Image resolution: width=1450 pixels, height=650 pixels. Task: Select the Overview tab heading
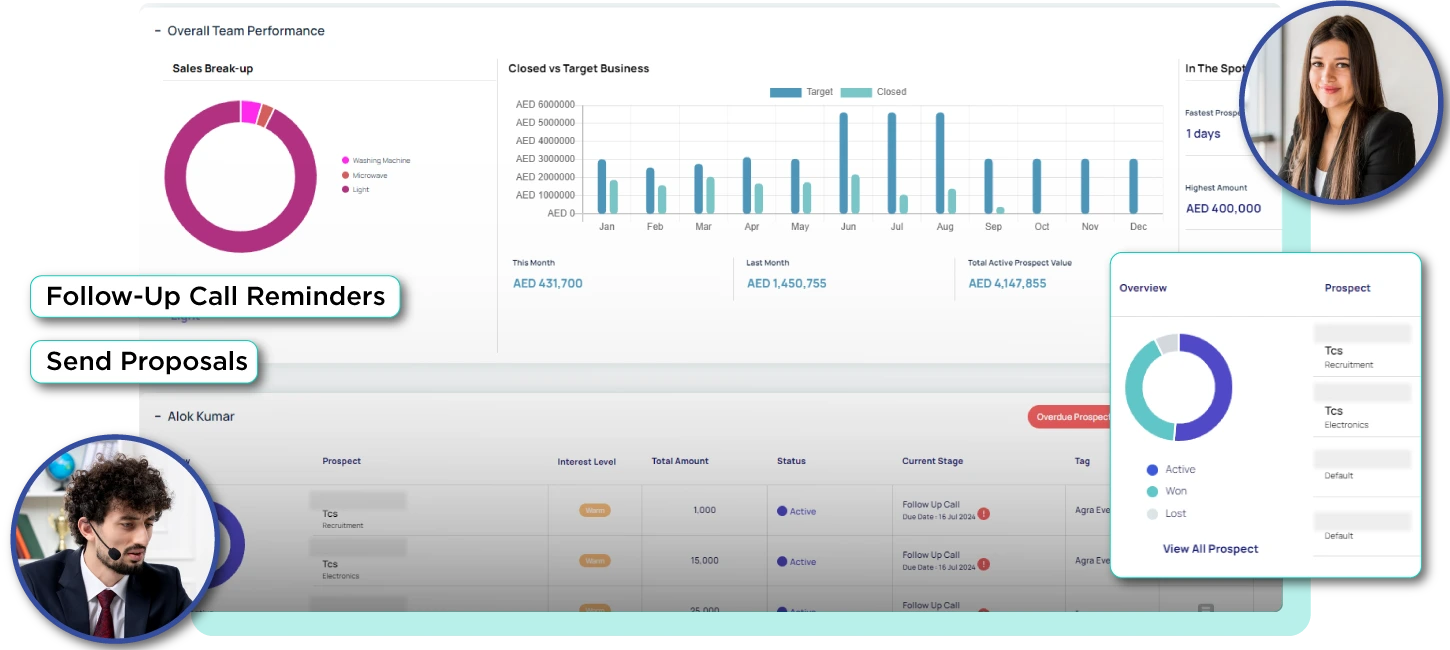[1143, 288]
